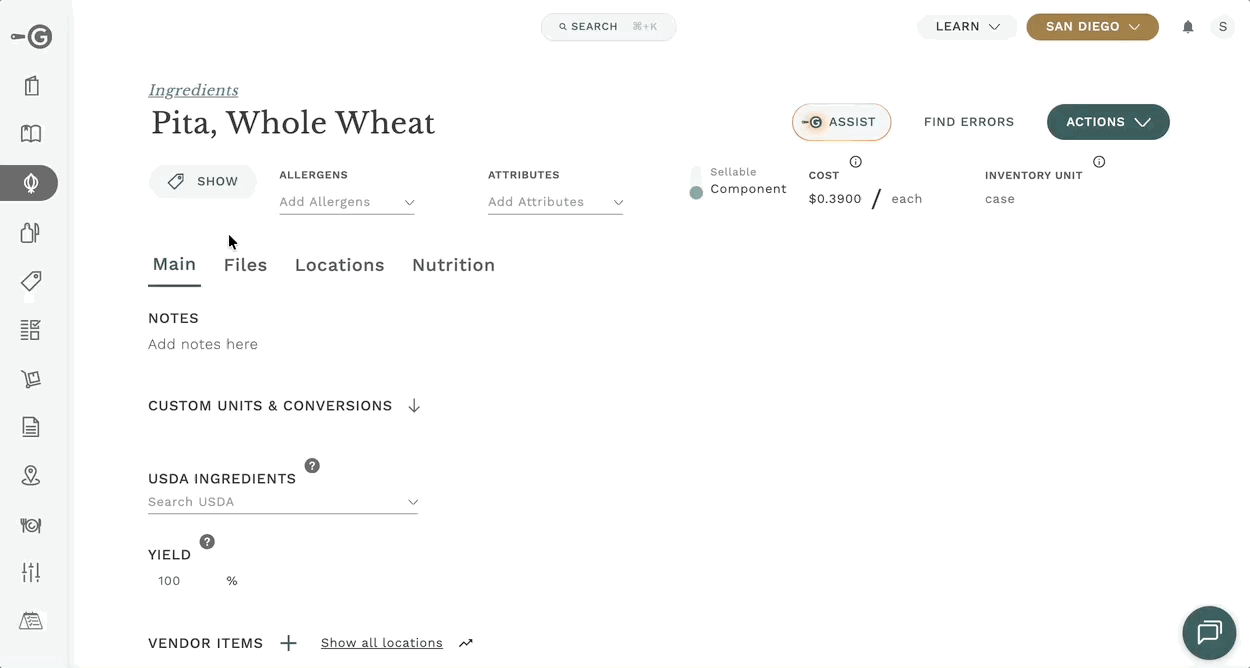Click the Add notes here field
The image size is (1250, 668).
tap(203, 344)
